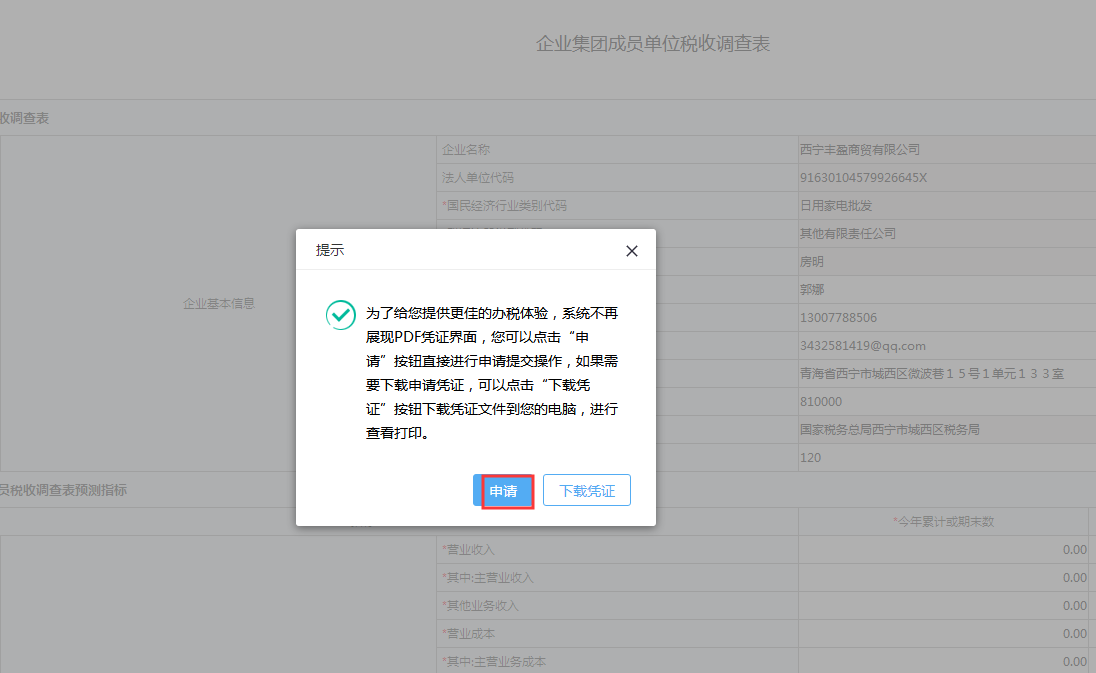1096x673 pixels.
Task: Click the 青海省西宁市城西区 address cell
Action: (947, 373)
